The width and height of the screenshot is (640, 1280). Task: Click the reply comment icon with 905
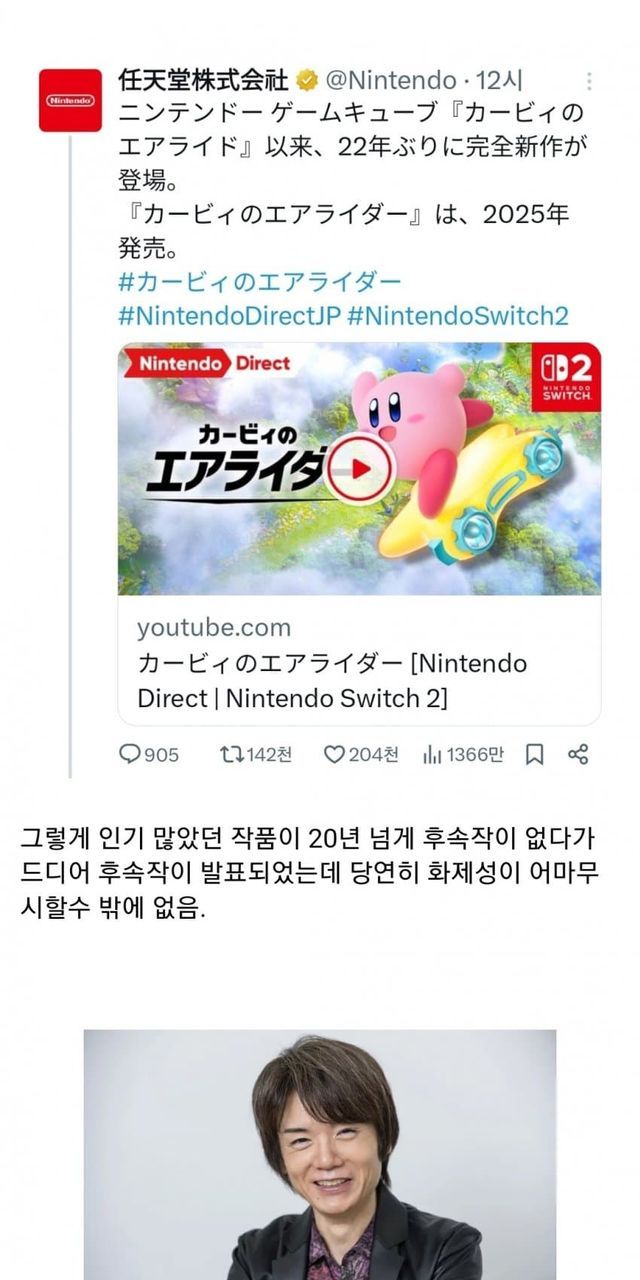(x=149, y=755)
